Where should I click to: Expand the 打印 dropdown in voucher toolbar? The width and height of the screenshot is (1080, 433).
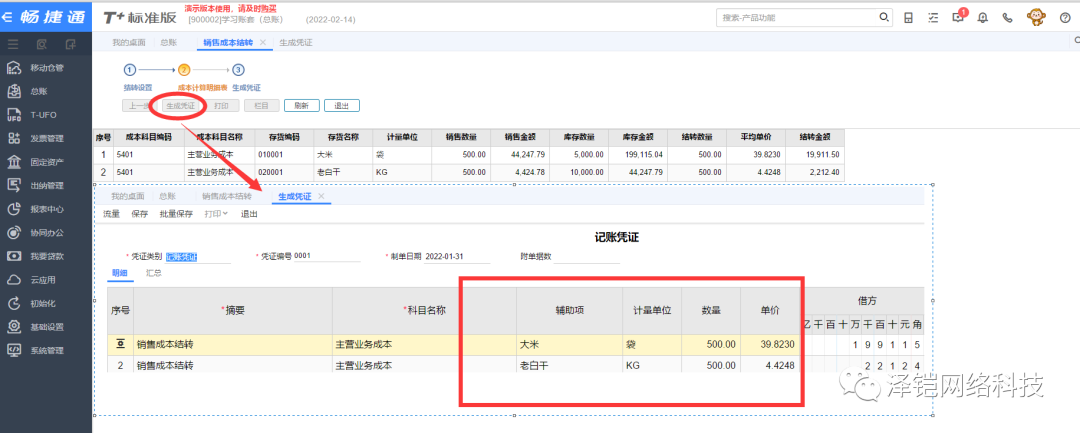coord(215,214)
